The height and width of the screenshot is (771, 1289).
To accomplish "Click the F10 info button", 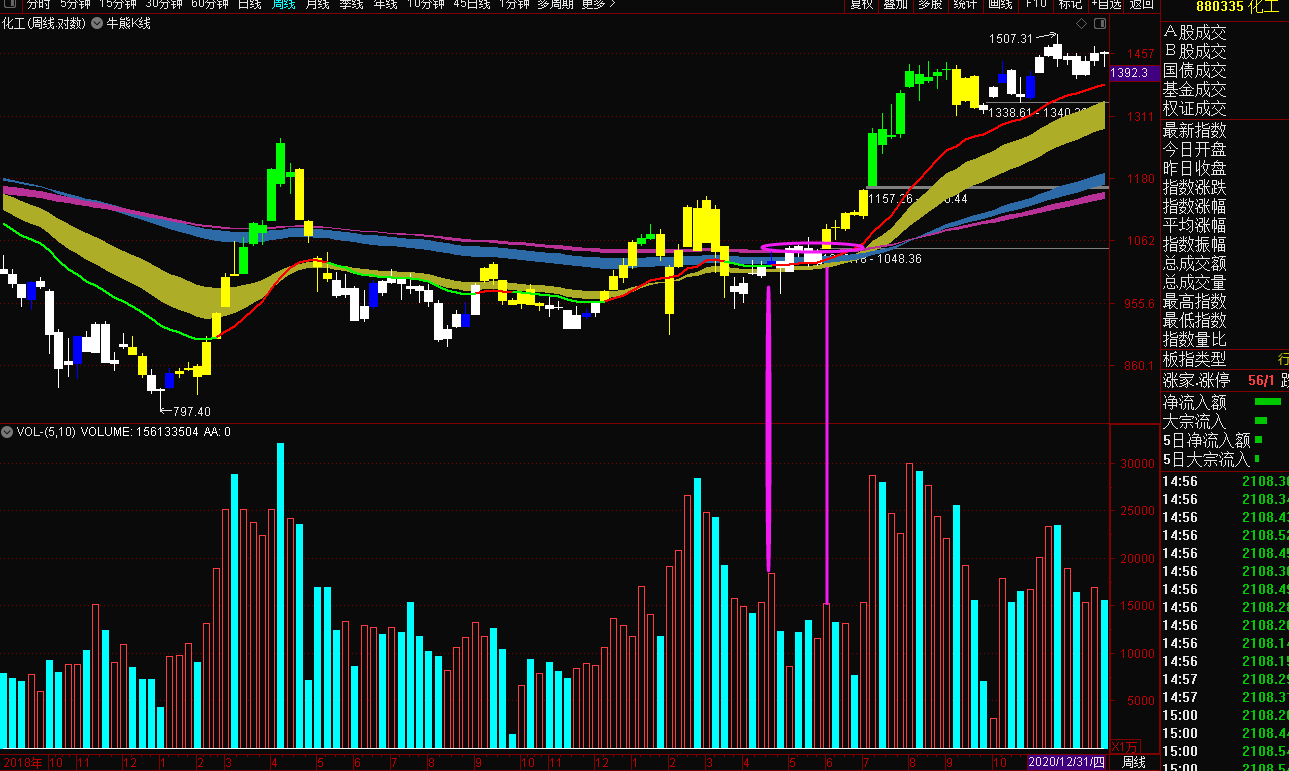I will pyautogui.click(x=1036, y=4).
